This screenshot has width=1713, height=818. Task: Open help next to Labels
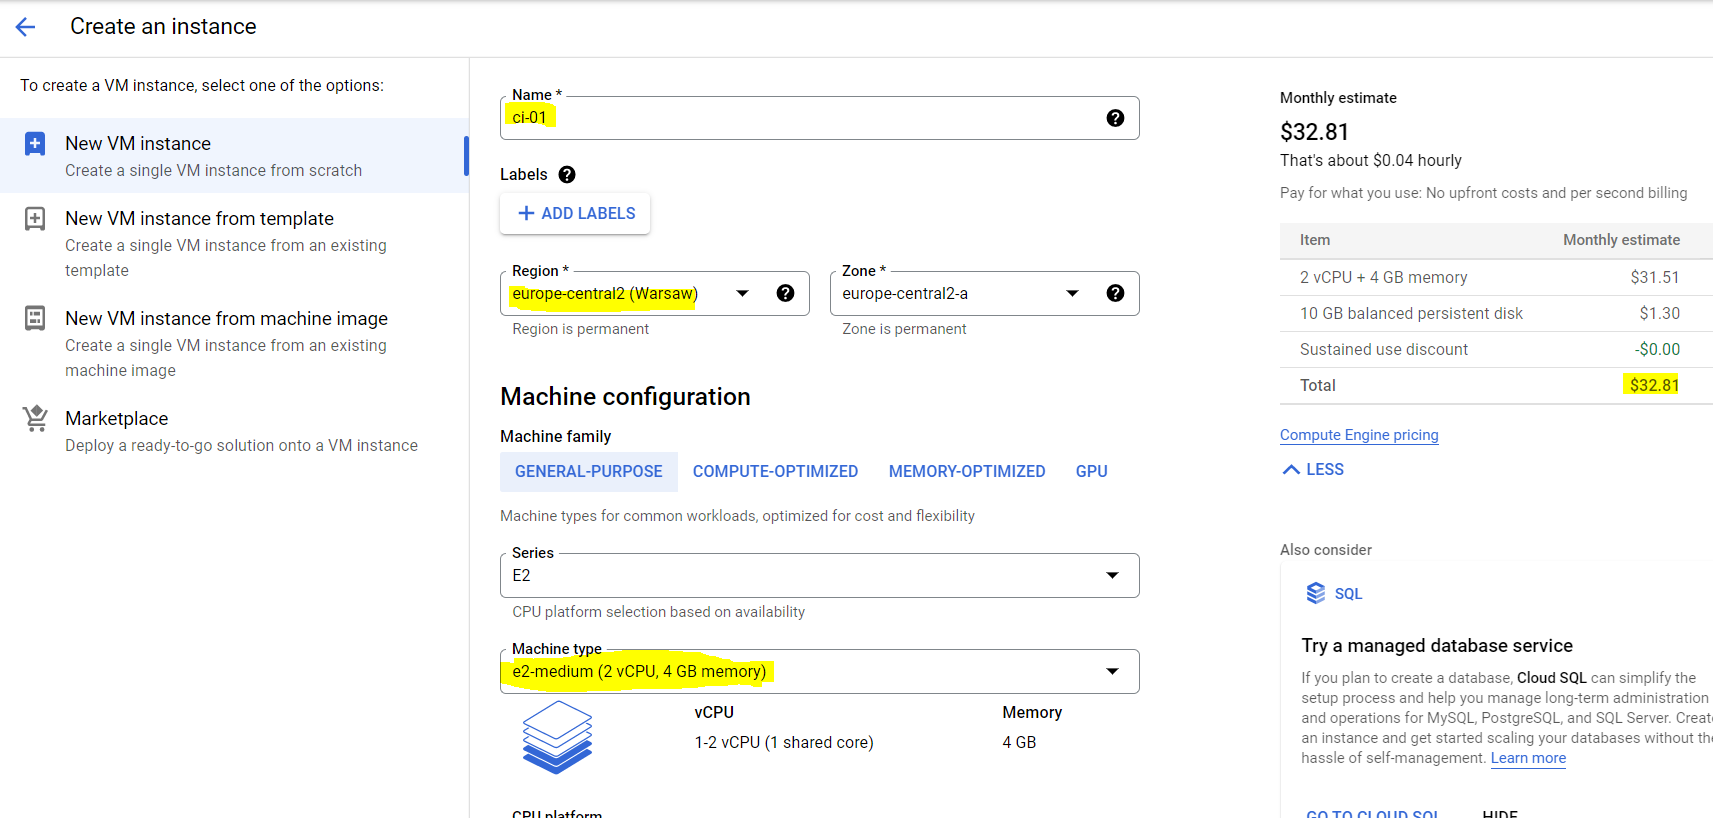[x=567, y=174]
